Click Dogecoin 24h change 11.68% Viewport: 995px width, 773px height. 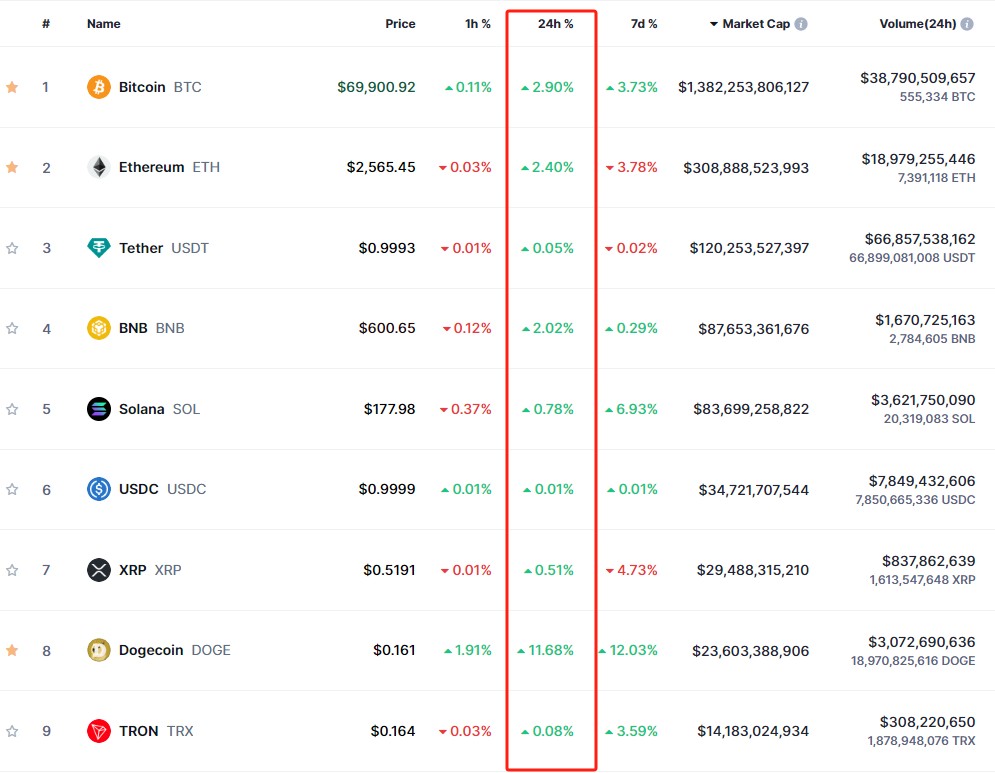tap(546, 651)
